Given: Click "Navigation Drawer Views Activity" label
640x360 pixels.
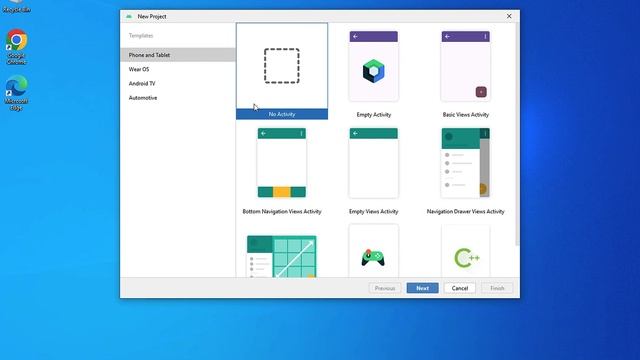Looking at the screenshot, I should click(465, 211).
